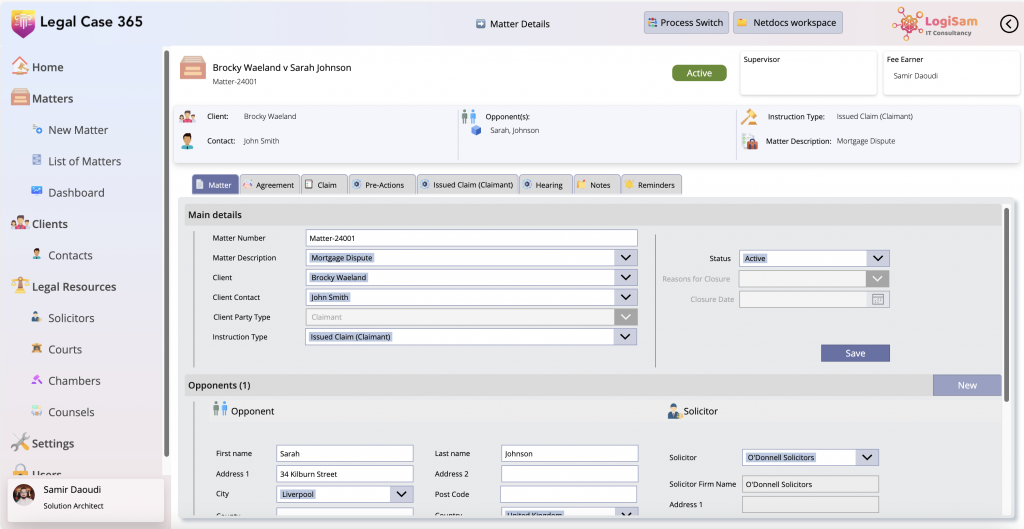
Task: Switch to the Hearing tab
Action: coord(547,185)
